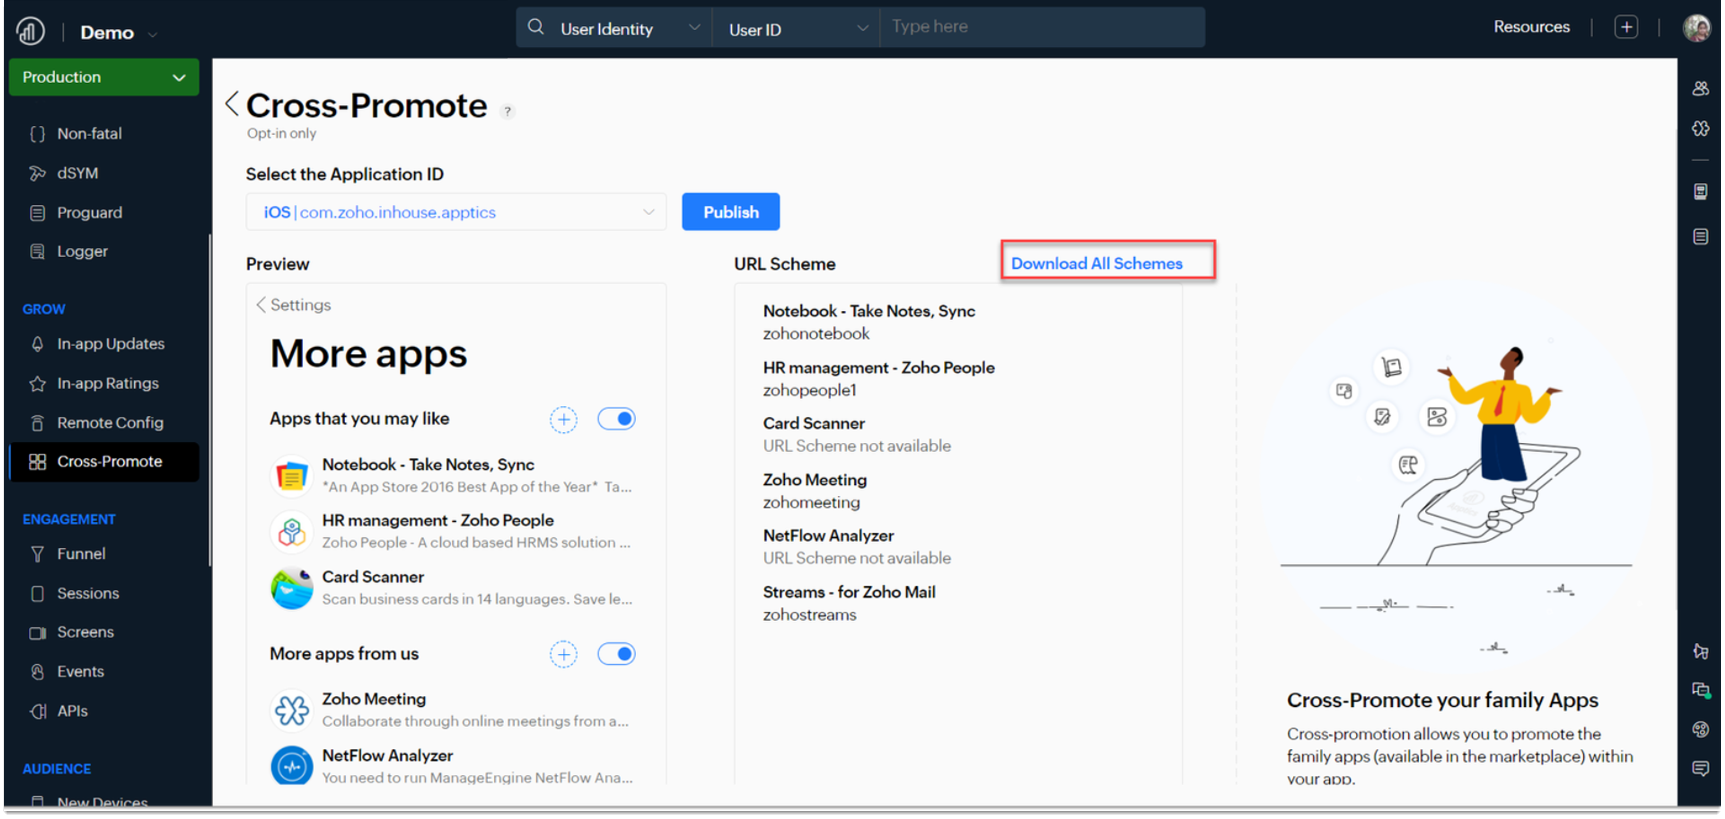
Task: Click the search magnifier icon
Action: coord(536,28)
